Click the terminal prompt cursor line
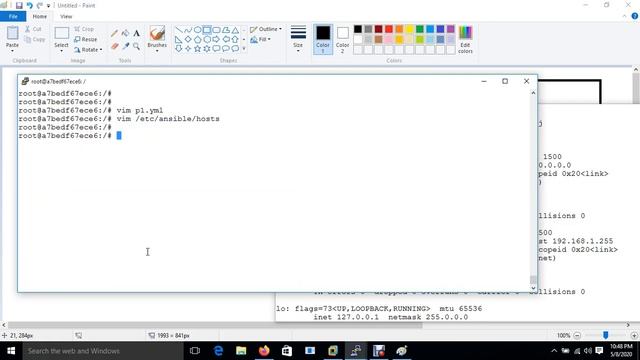Image resolution: width=640 pixels, height=360 pixels. (70, 136)
